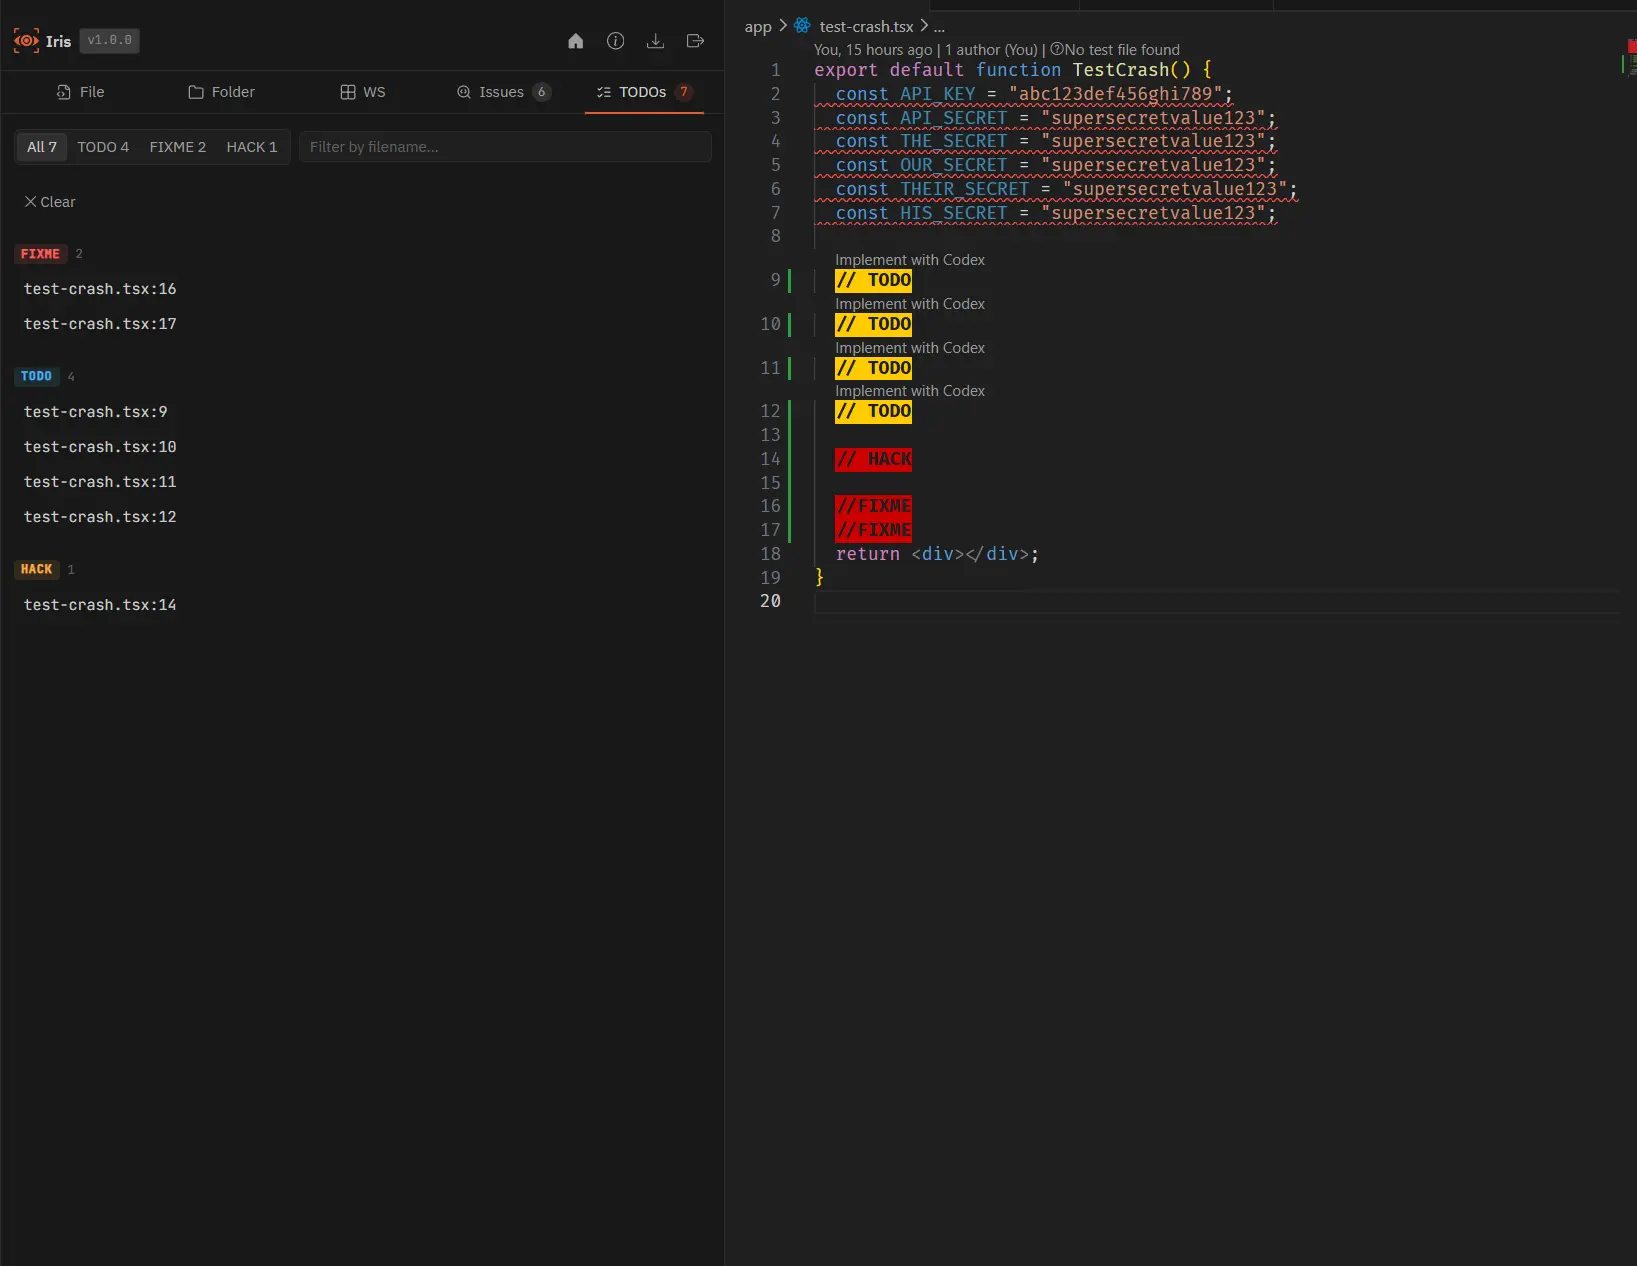This screenshot has width=1637, height=1266.
Task: Select the TODOs tab
Action: 644,92
